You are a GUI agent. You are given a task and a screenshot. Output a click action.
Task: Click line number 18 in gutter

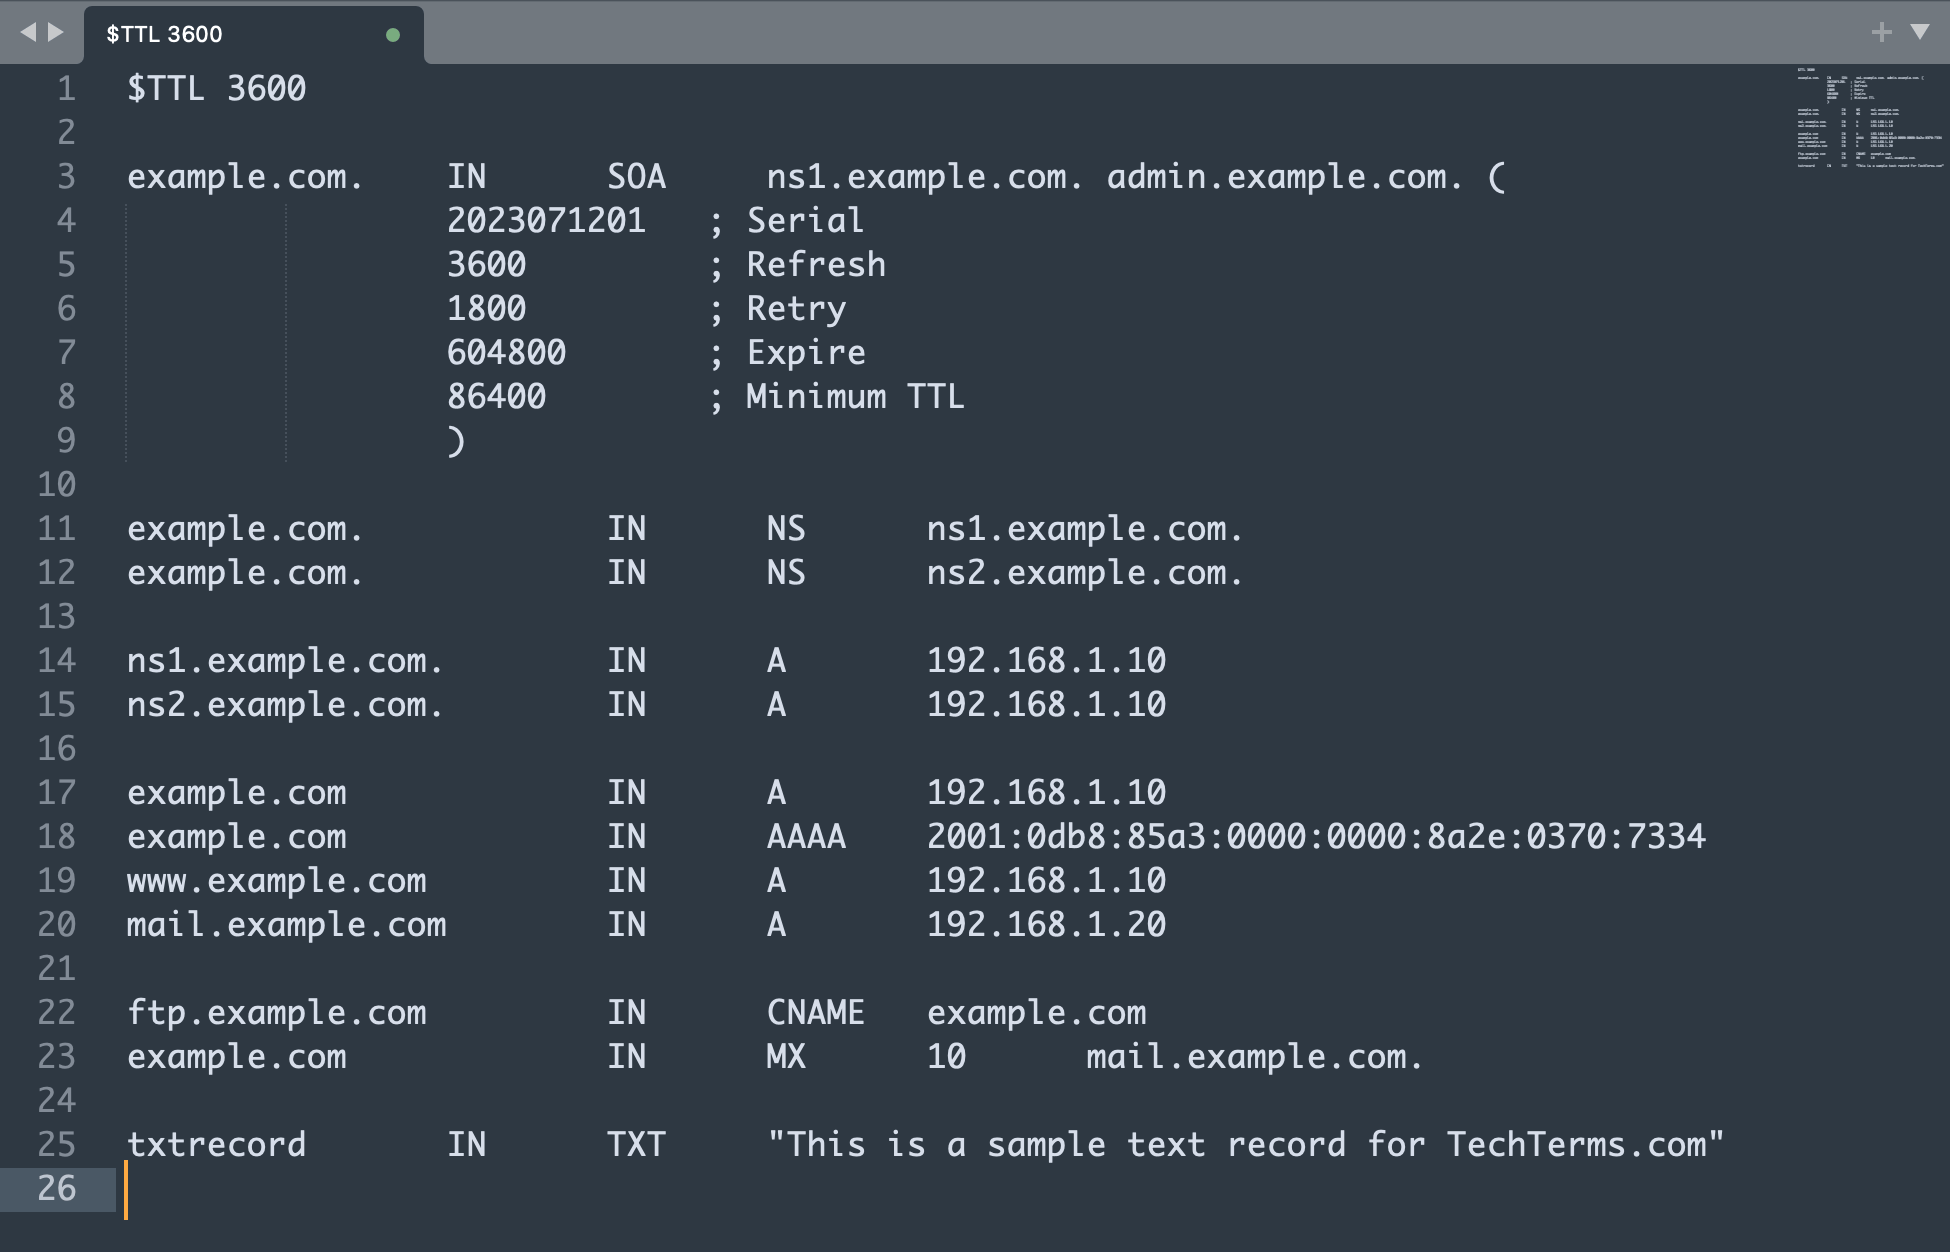pyautogui.click(x=57, y=836)
